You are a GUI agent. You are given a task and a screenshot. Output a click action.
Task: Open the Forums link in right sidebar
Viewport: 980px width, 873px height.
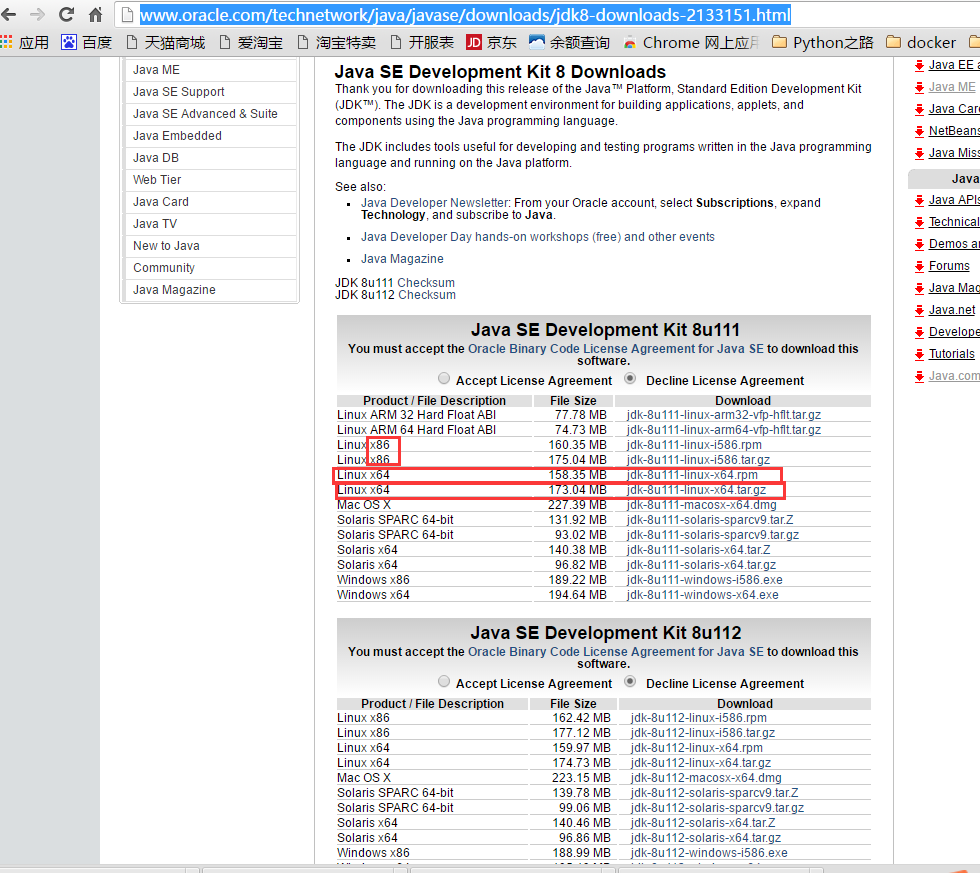tap(949, 266)
